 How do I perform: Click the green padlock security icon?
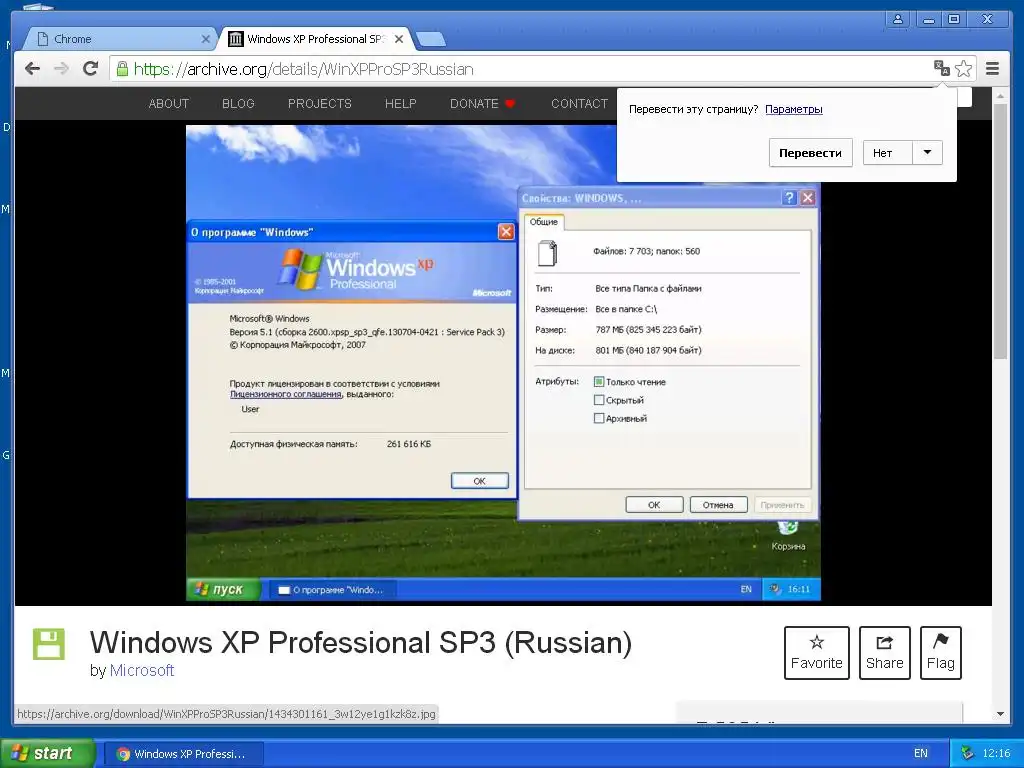point(122,69)
